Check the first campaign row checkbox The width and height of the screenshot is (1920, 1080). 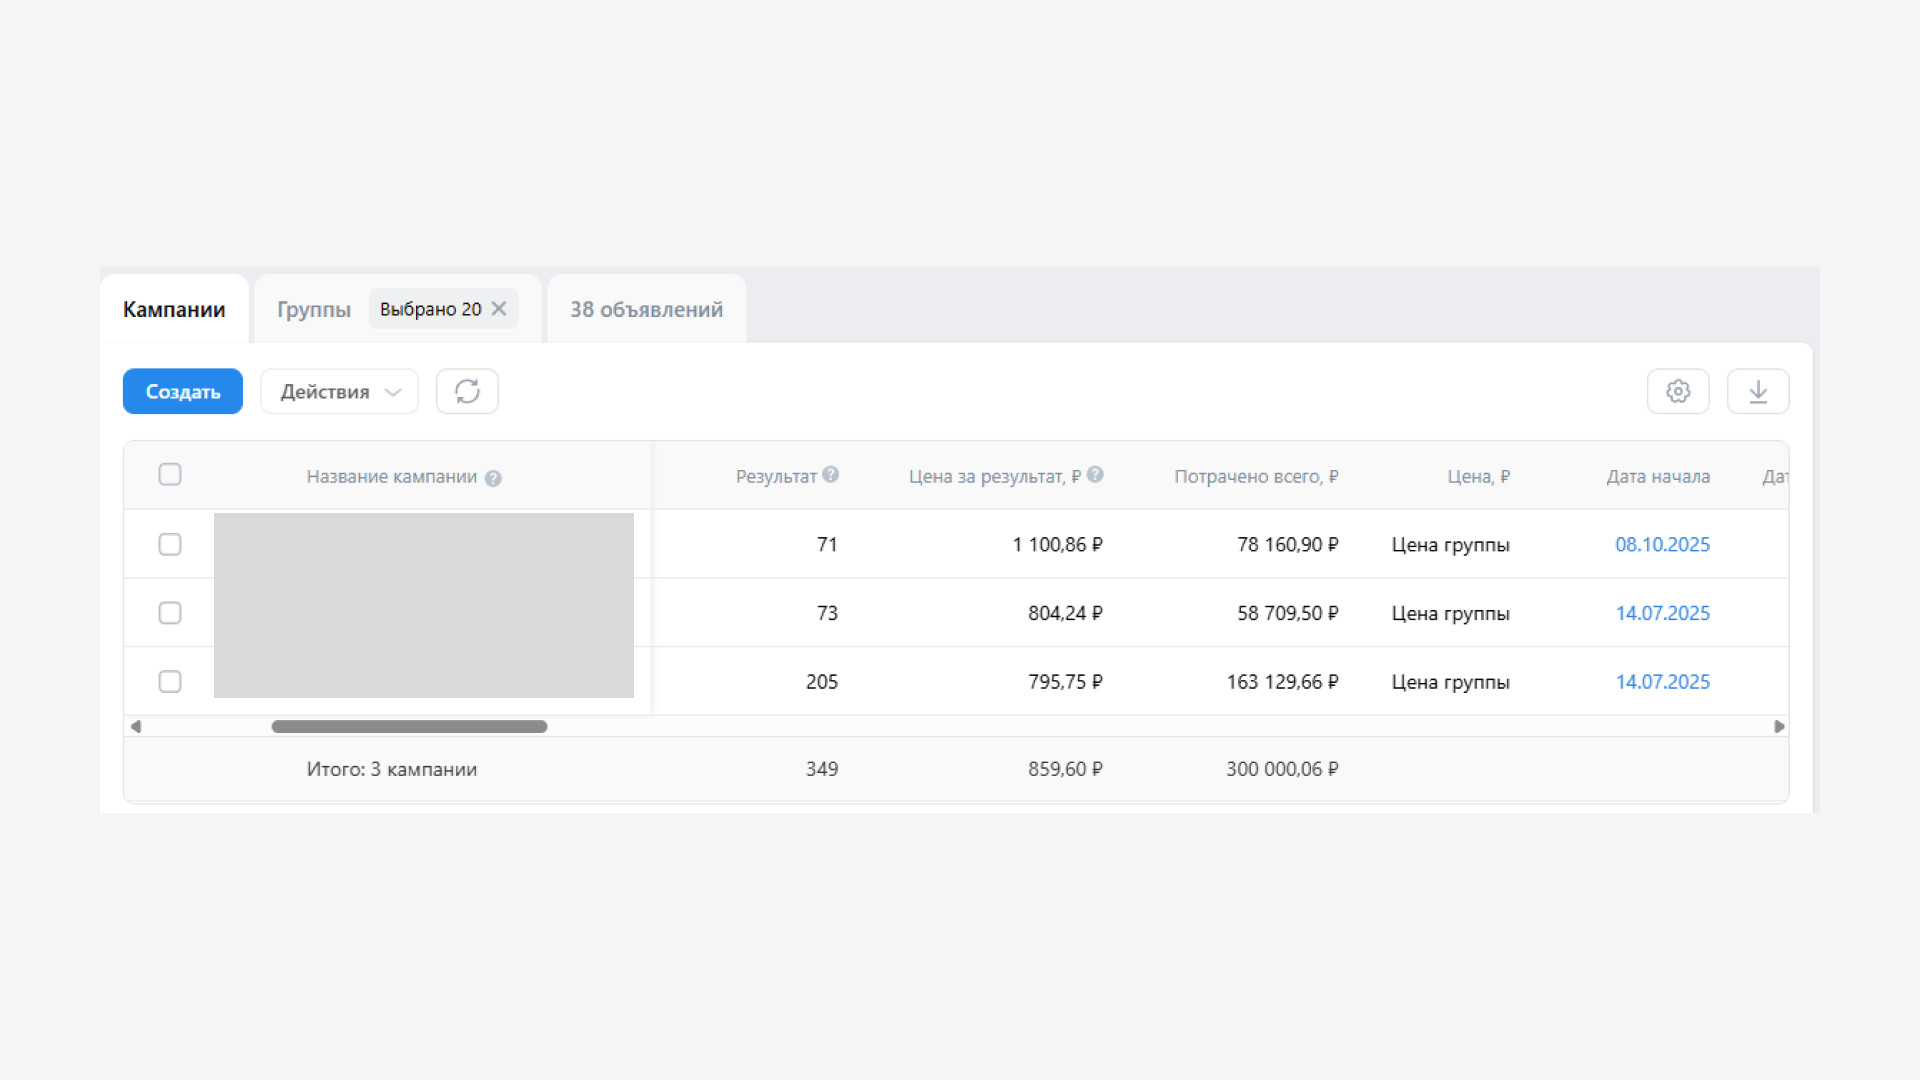170,544
